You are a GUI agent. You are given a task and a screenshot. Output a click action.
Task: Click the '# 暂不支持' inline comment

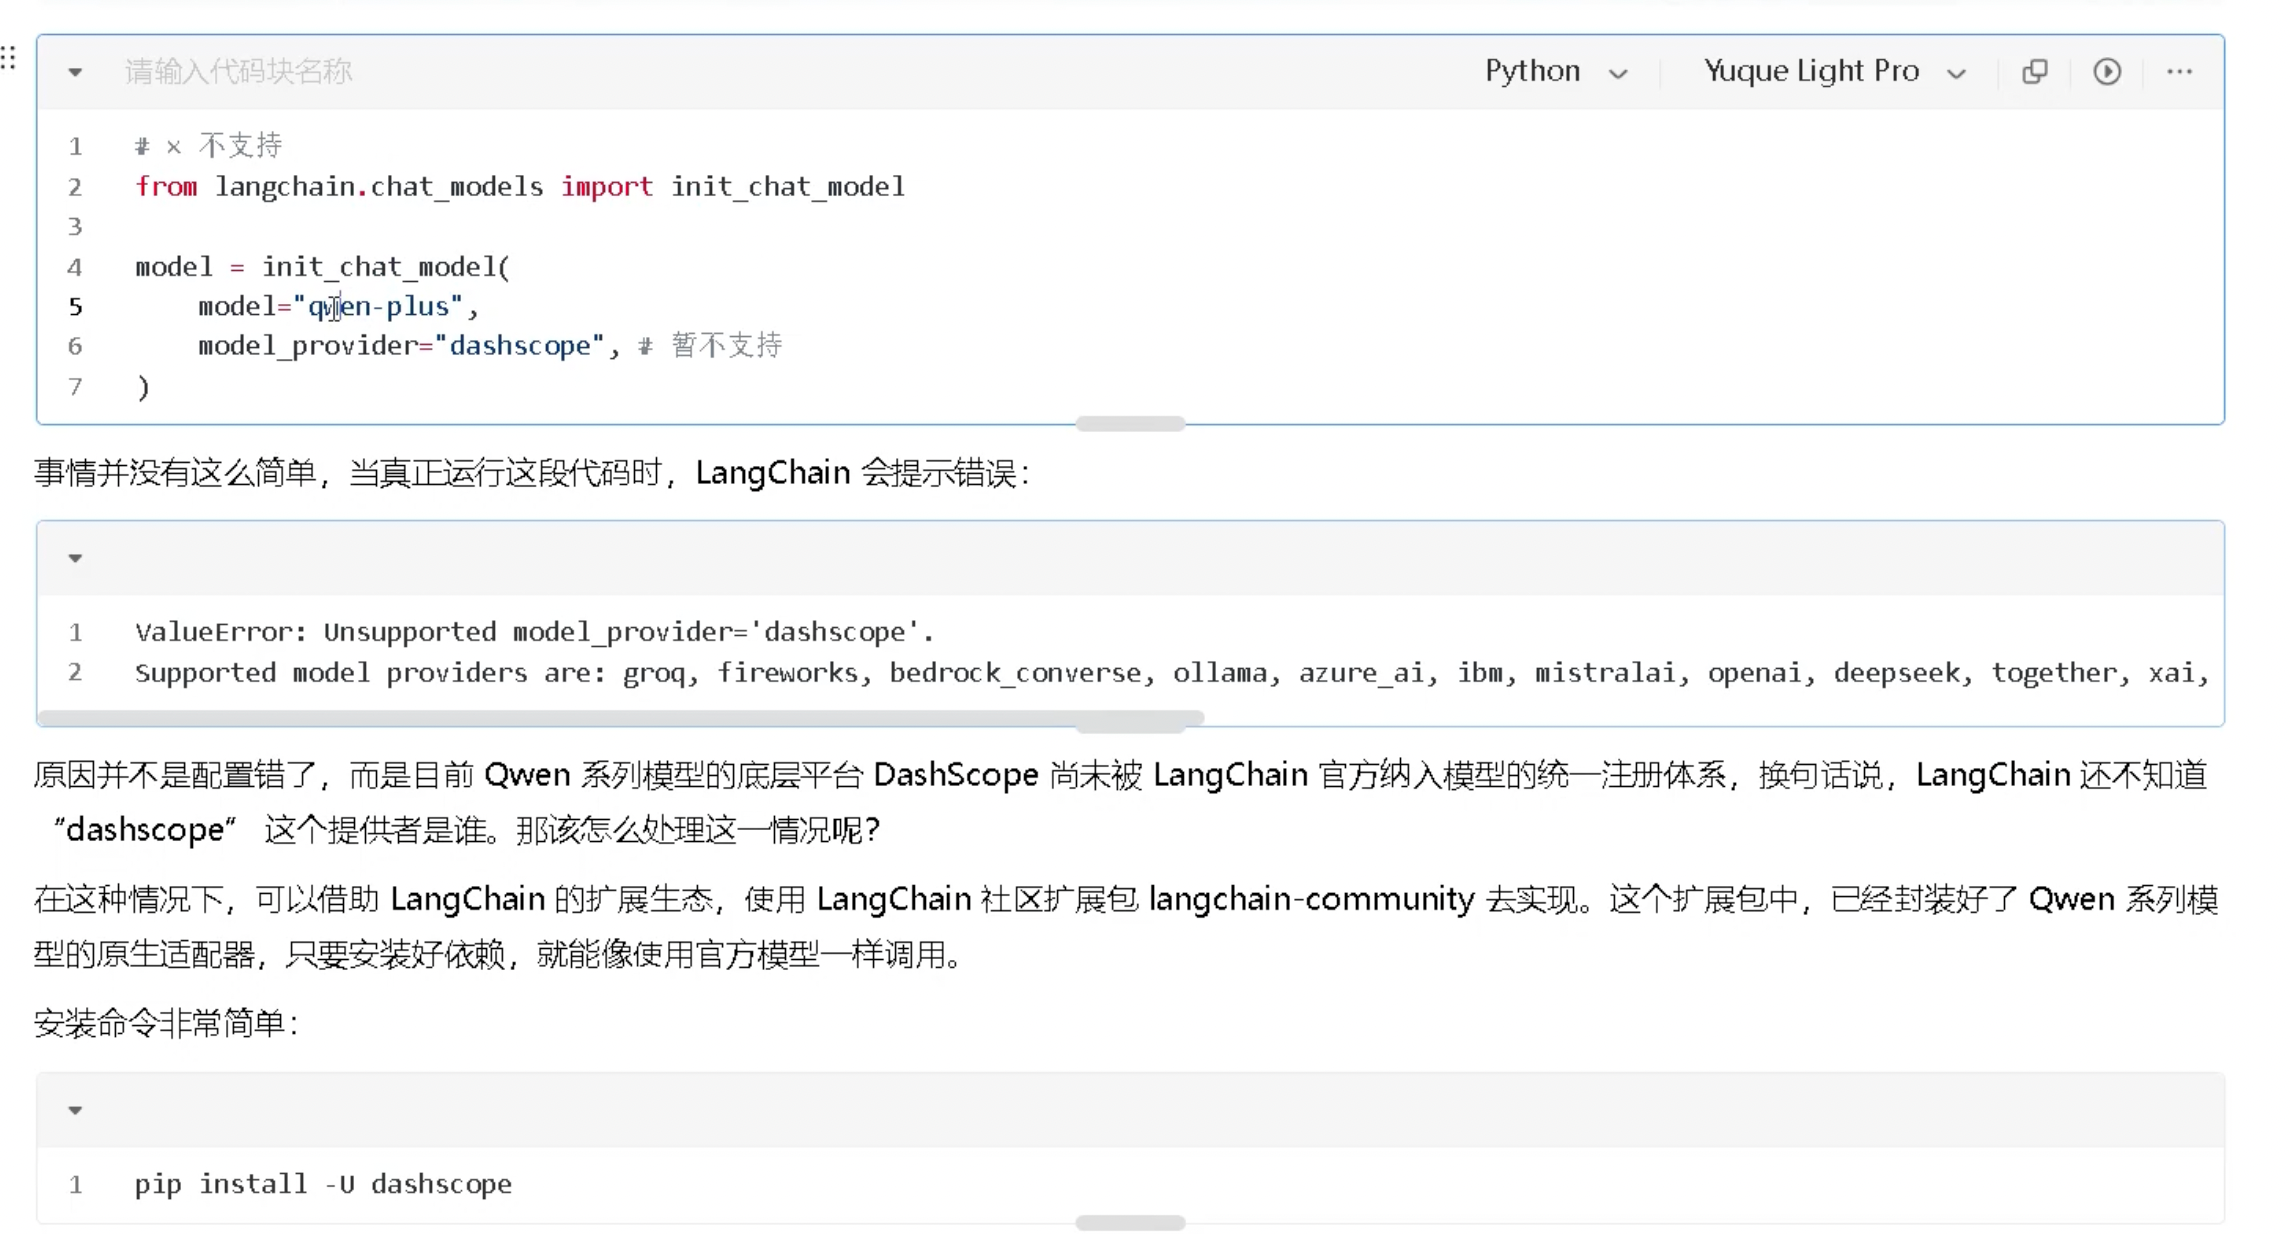pyautogui.click(x=710, y=346)
